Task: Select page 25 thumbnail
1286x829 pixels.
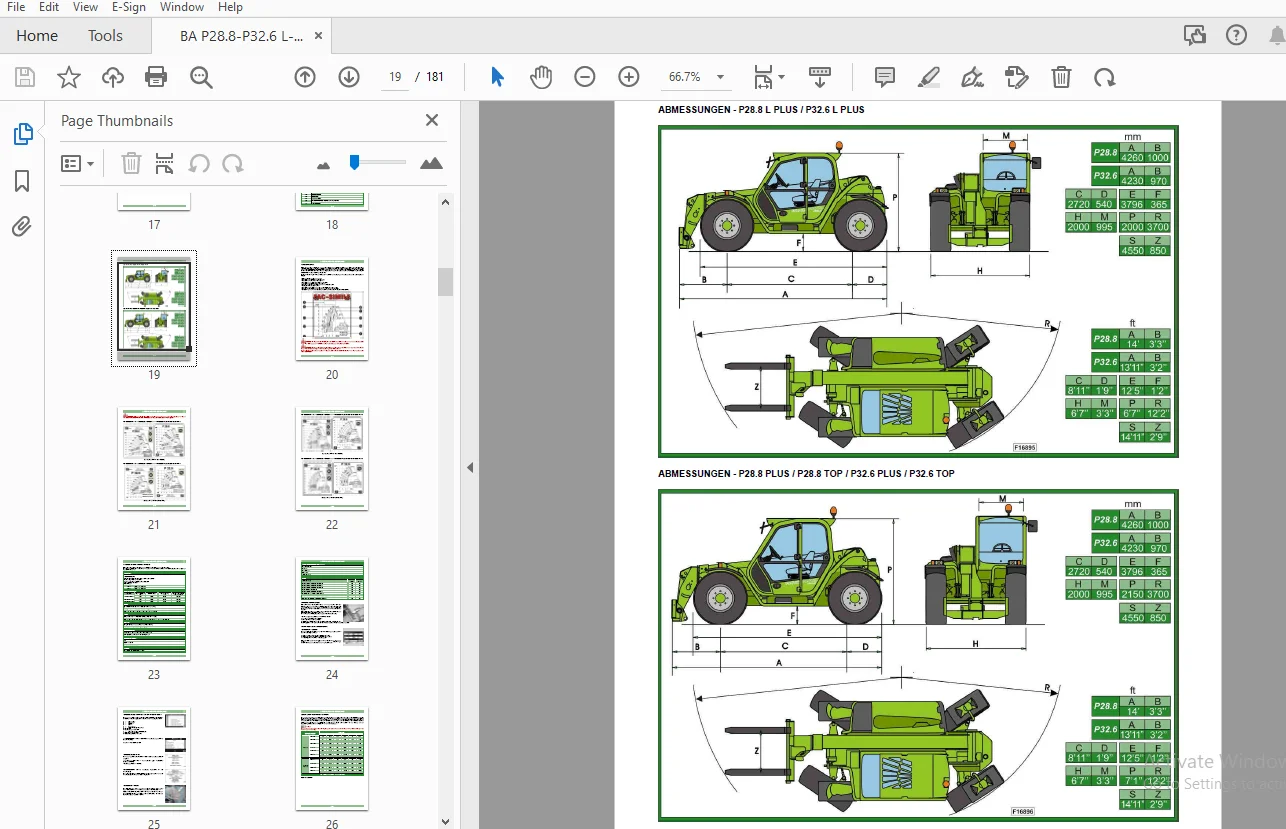Action: click(154, 758)
